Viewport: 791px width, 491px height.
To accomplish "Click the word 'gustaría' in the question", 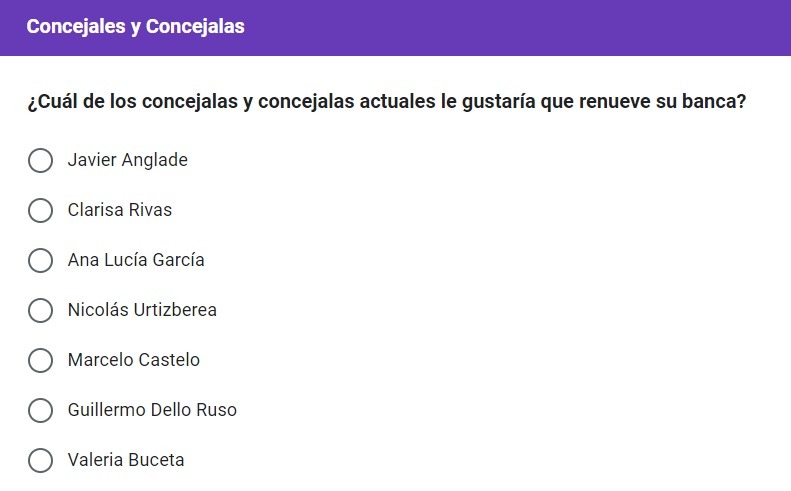I will coord(498,102).
